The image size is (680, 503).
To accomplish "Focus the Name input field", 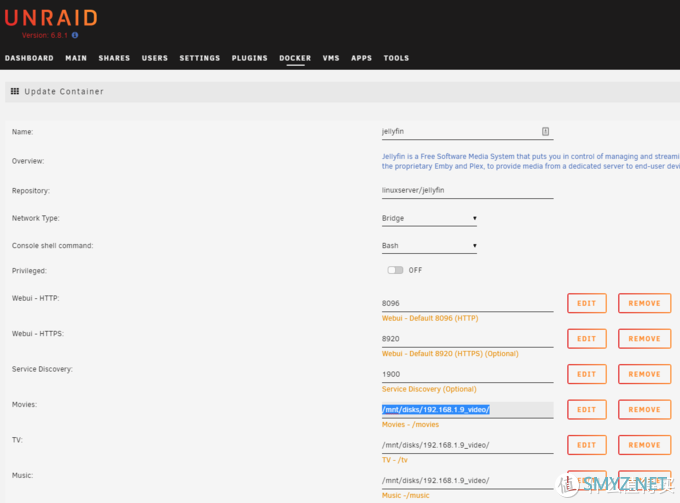I will point(468,132).
